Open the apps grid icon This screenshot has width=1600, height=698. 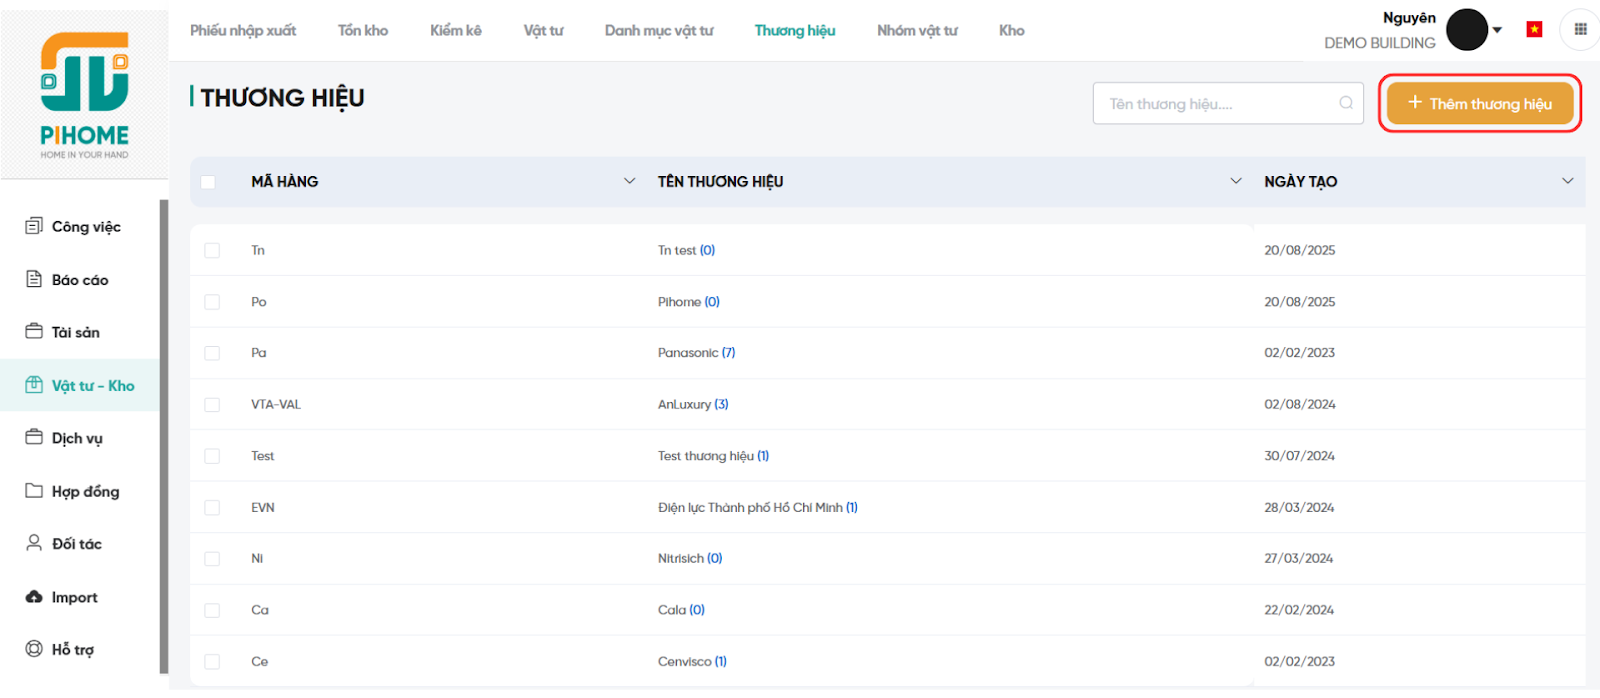[x=1580, y=30]
